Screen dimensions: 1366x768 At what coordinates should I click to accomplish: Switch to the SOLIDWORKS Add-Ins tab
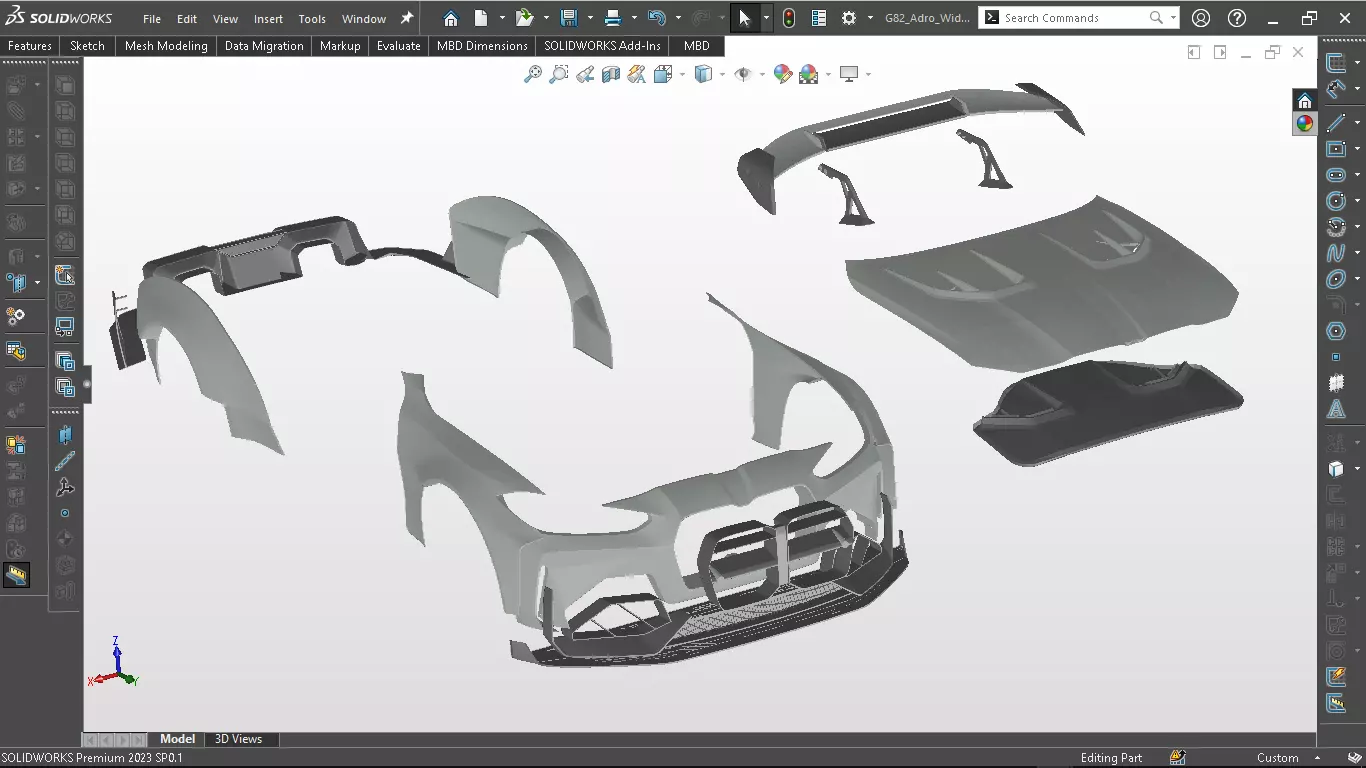tap(602, 46)
